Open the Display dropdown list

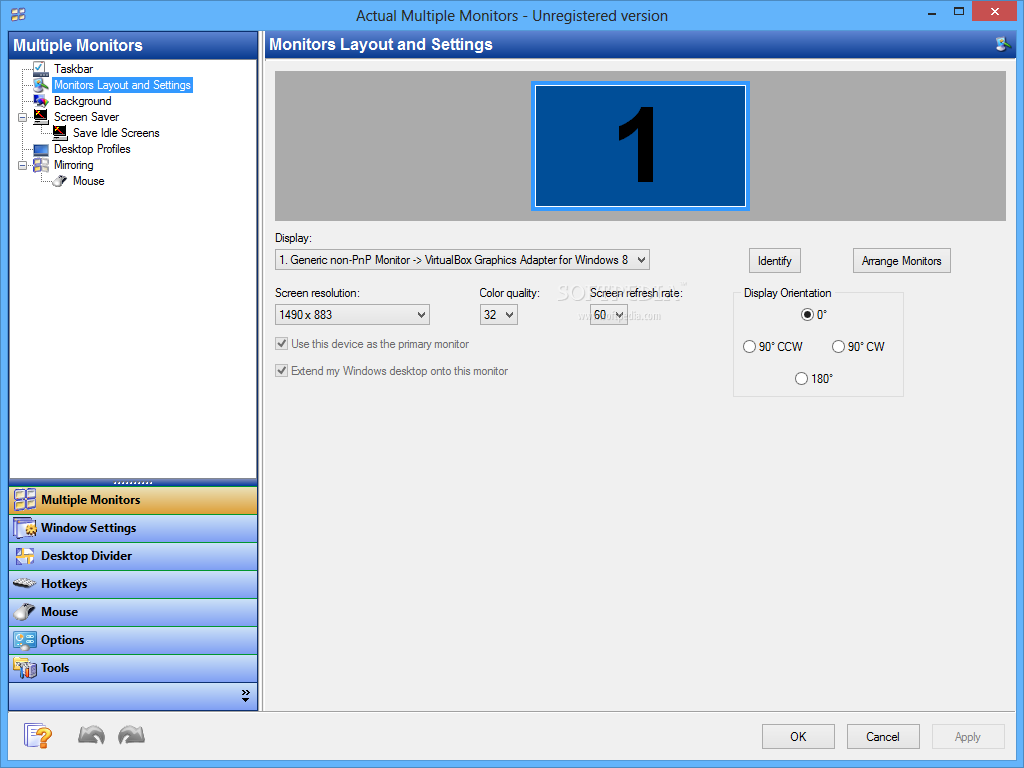(462, 260)
